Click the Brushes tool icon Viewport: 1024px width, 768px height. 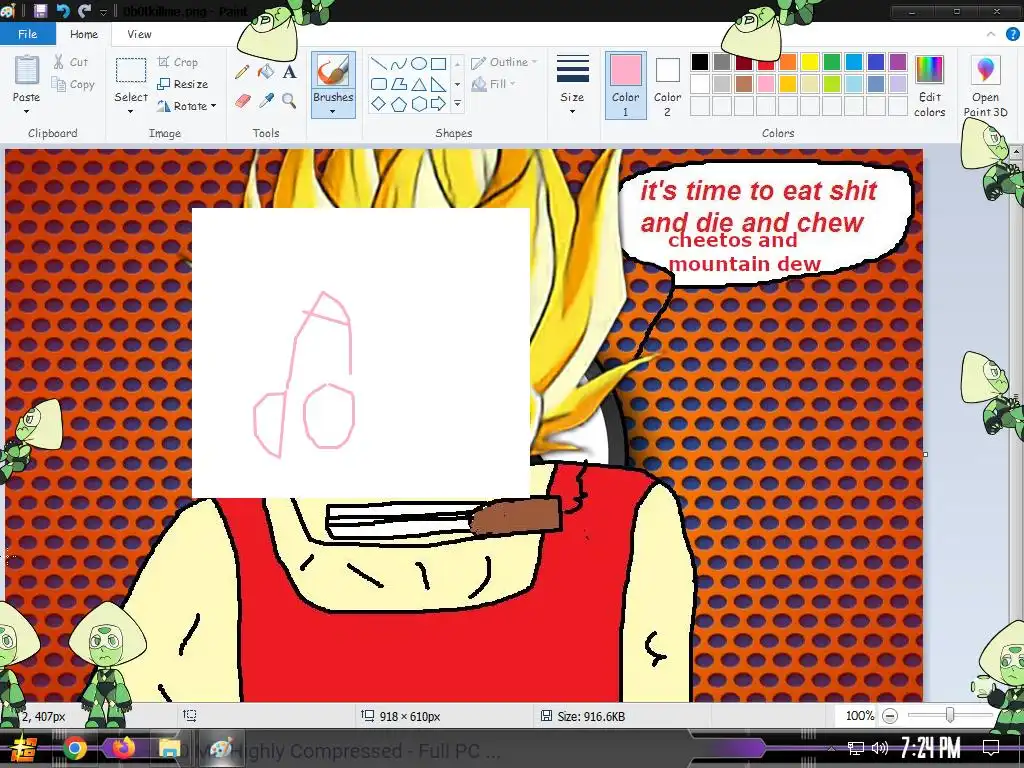333,71
